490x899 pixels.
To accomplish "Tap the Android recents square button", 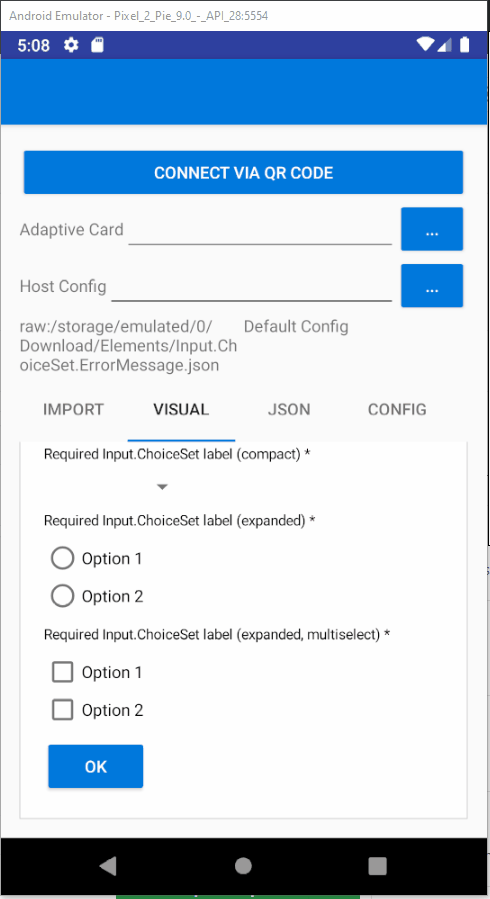I will pyautogui.click(x=377, y=865).
